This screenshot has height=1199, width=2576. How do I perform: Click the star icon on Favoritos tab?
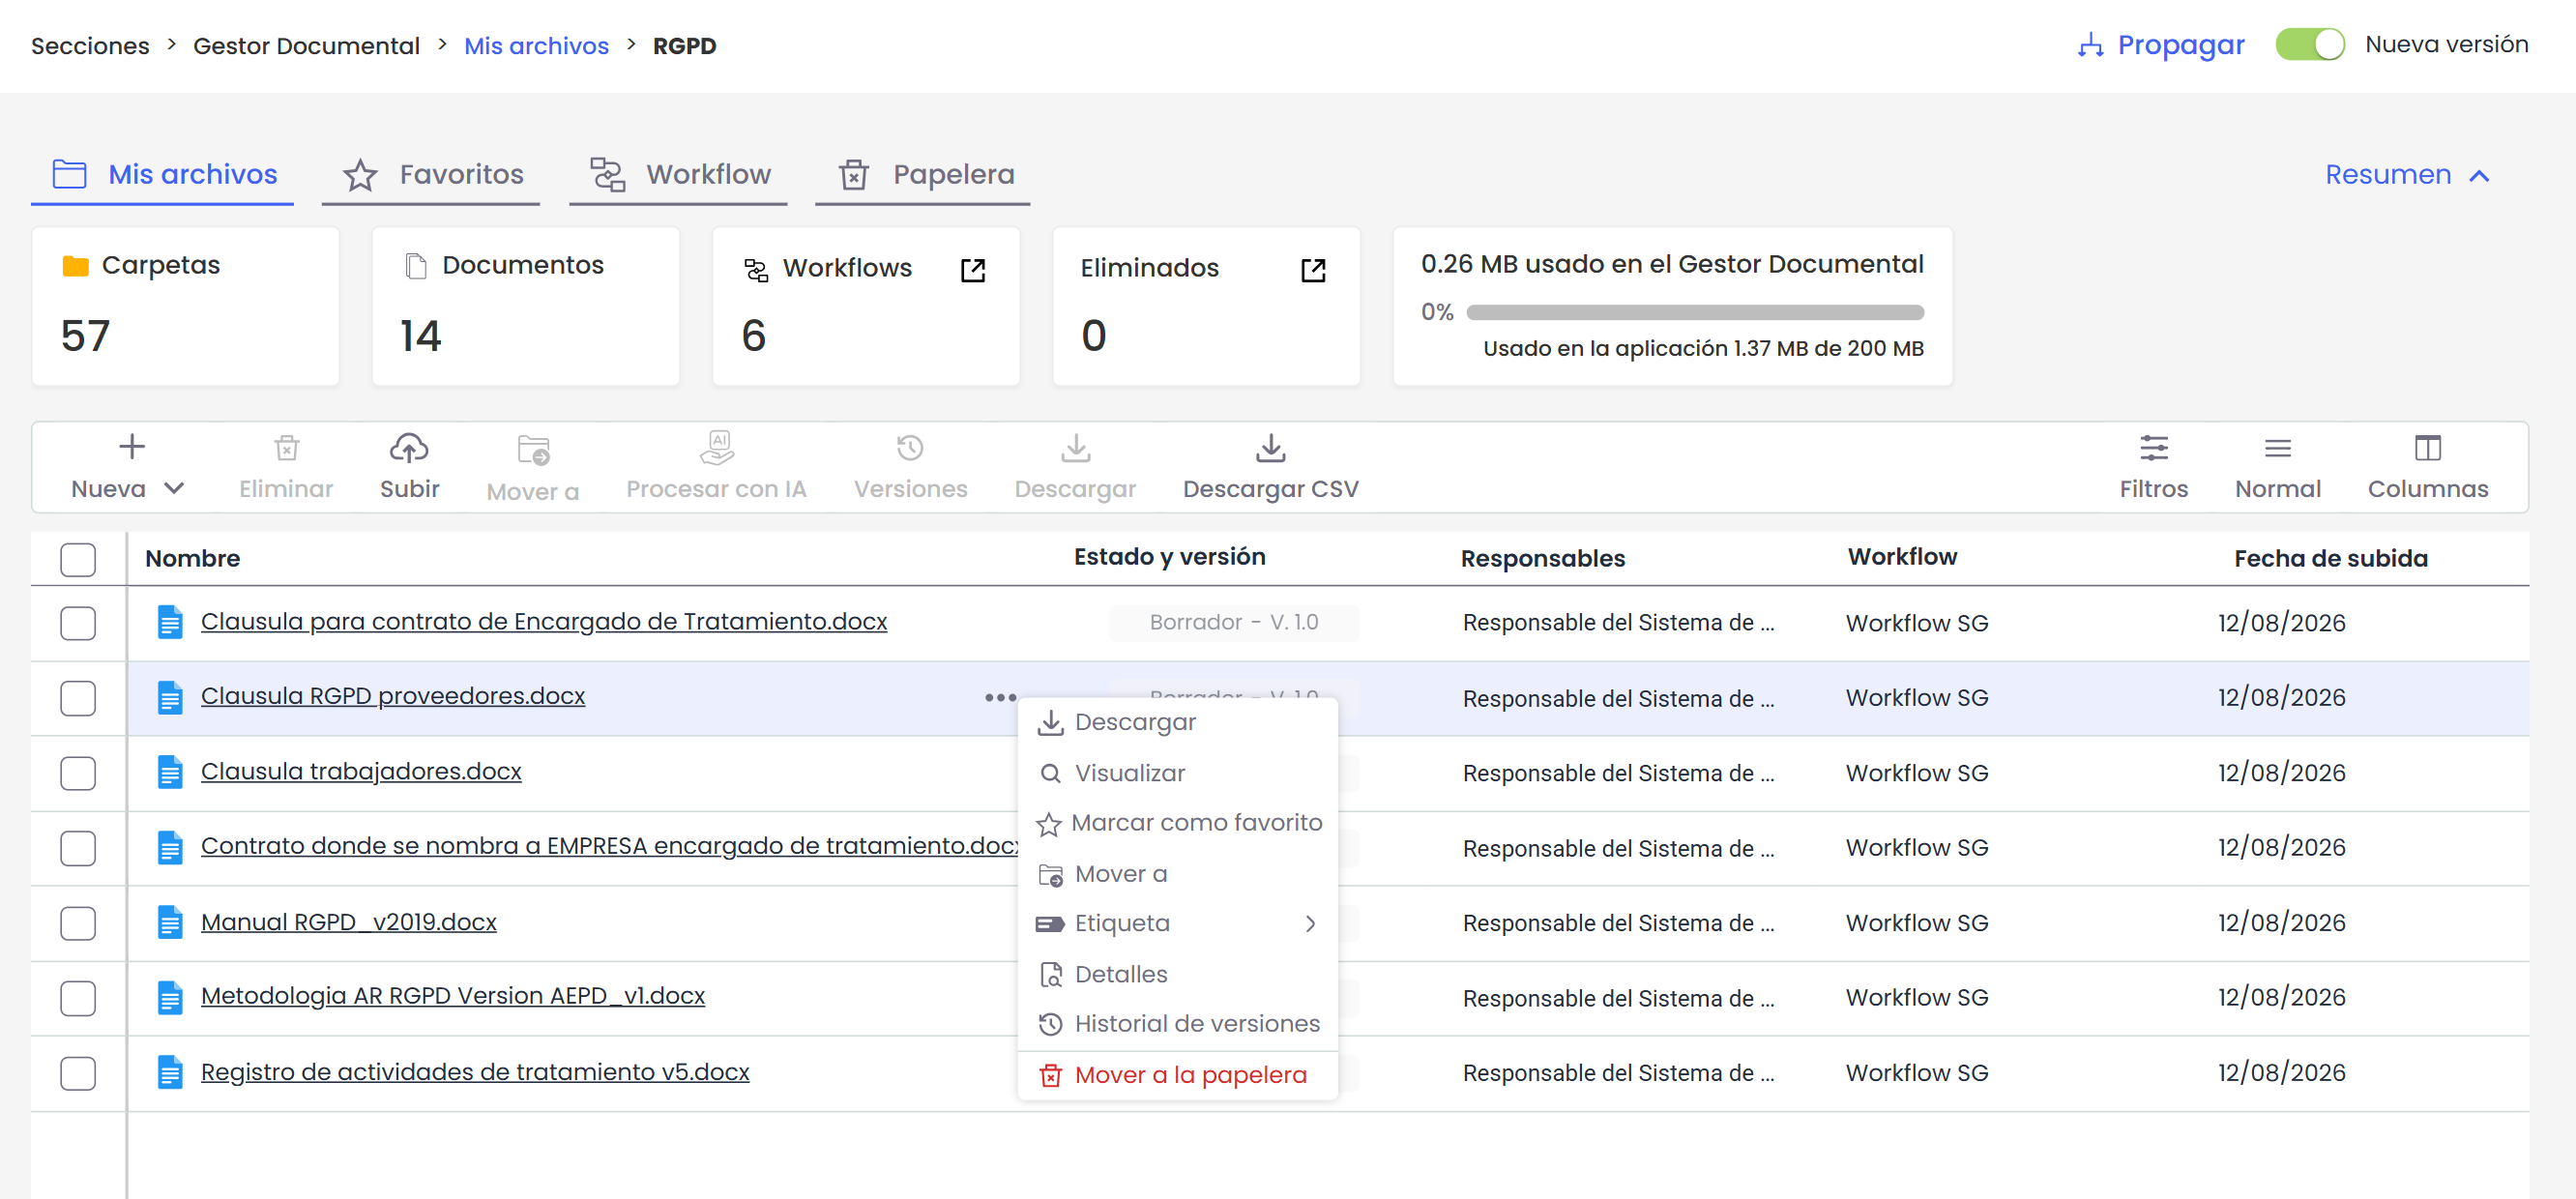click(x=360, y=175)
